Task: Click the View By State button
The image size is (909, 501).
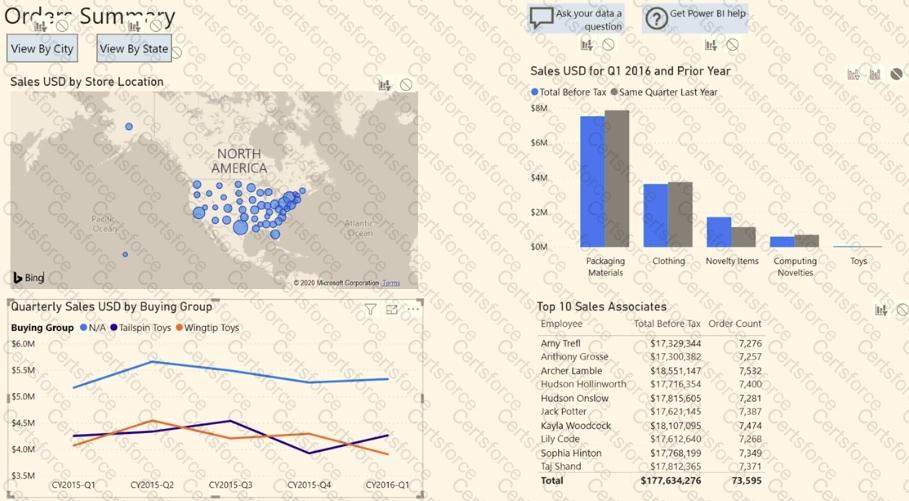Action: (134, 48)
